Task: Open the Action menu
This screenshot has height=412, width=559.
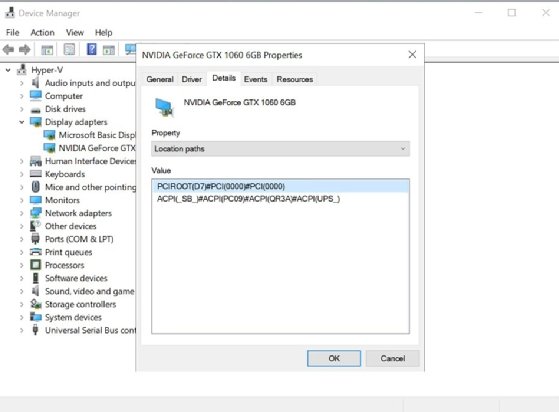Action: coord(42,32)
